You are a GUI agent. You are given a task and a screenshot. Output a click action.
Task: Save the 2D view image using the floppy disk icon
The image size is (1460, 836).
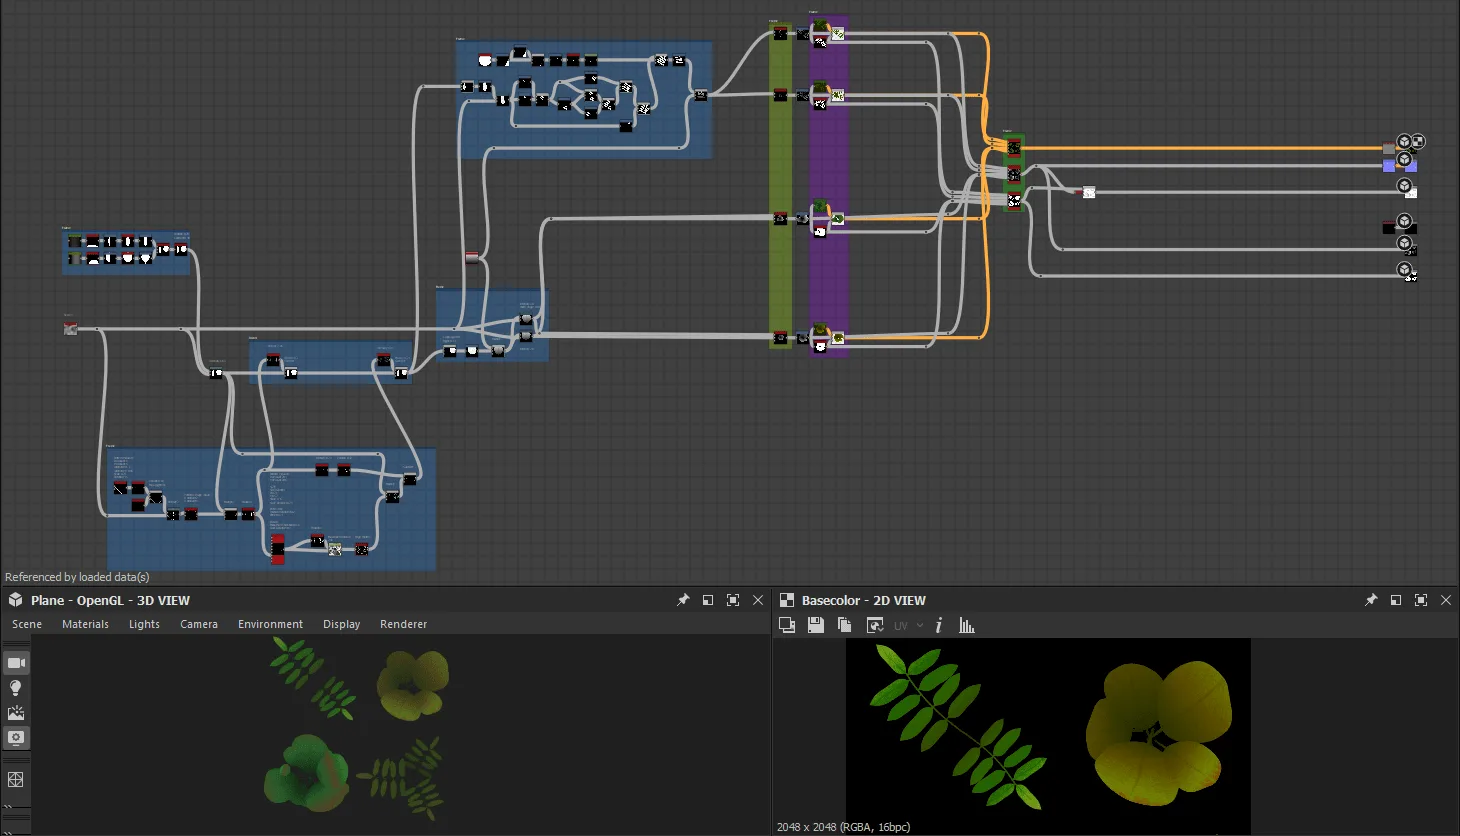click(815, 624)
